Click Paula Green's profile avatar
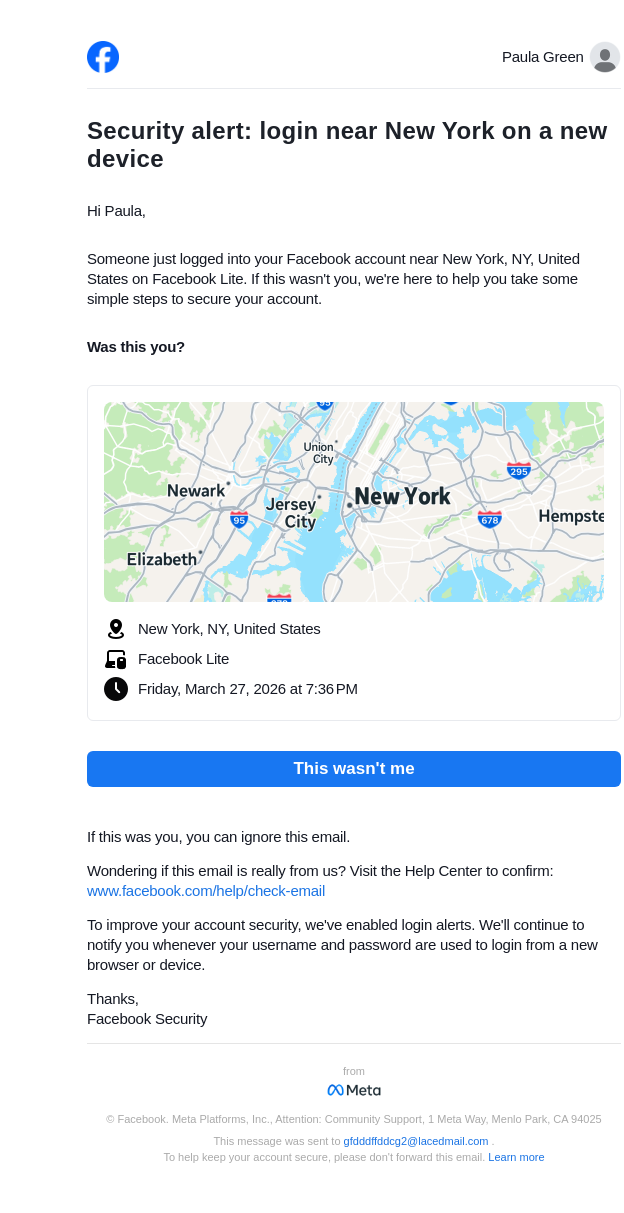624x1213 pixels. [x=604, y=57]
